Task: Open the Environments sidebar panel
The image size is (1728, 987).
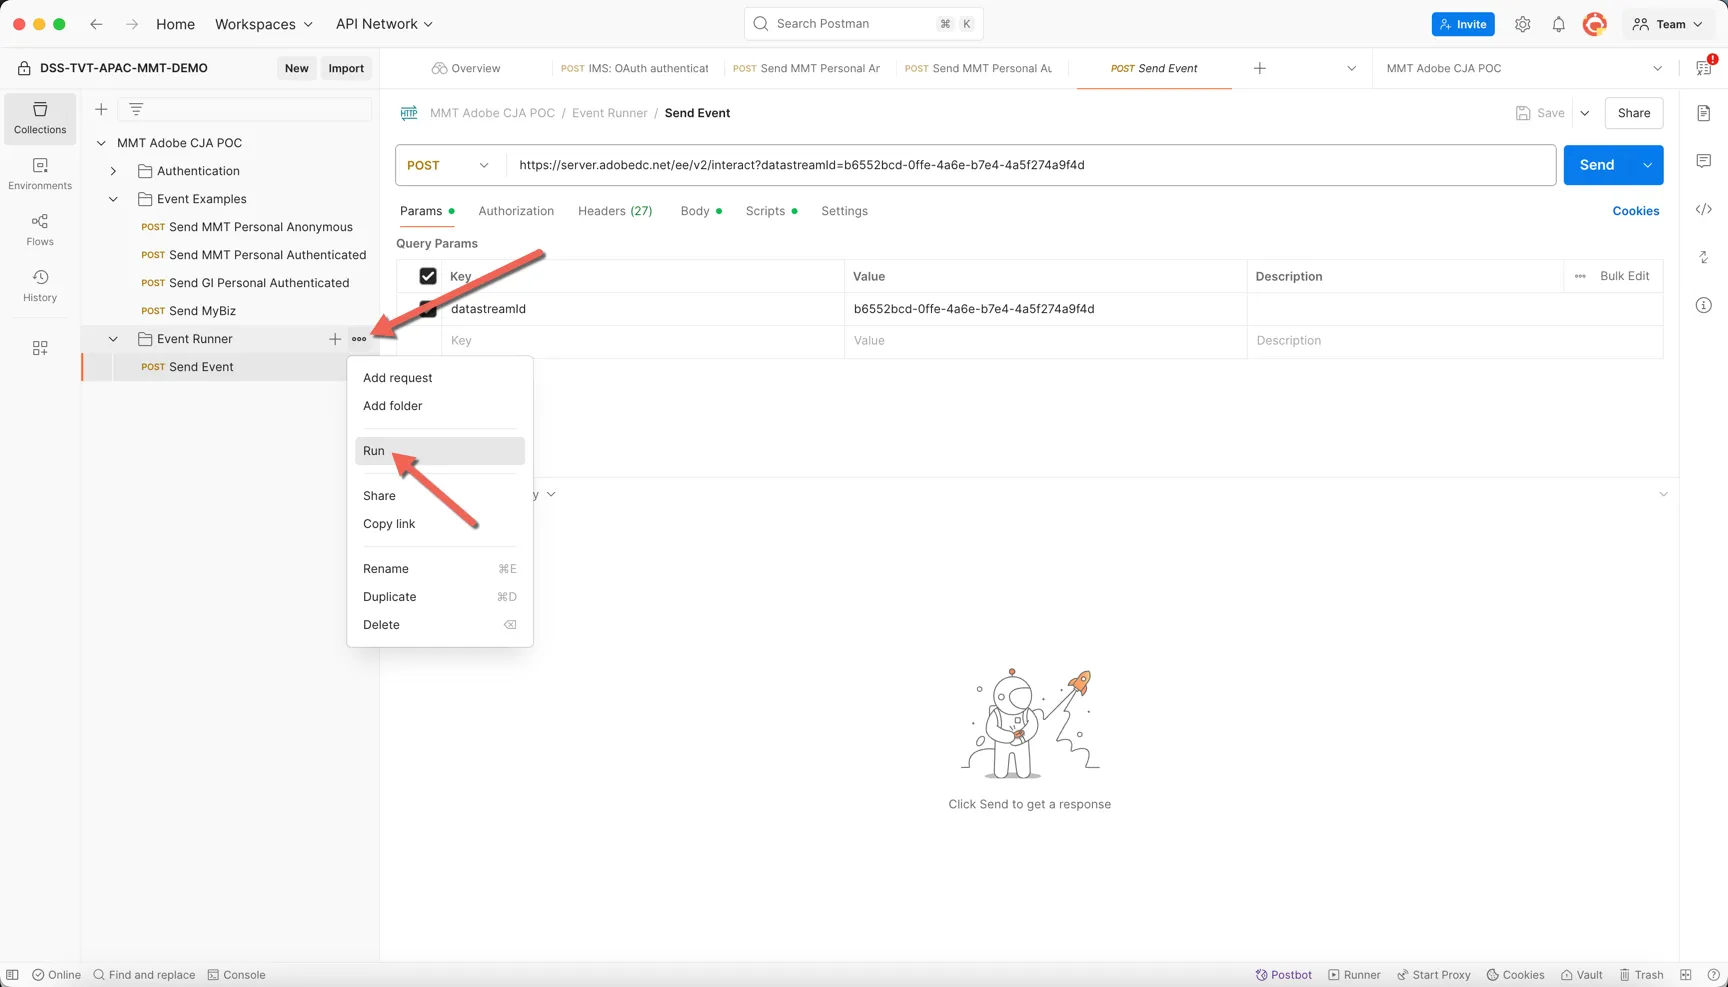Action: click(x=40, y=174)
